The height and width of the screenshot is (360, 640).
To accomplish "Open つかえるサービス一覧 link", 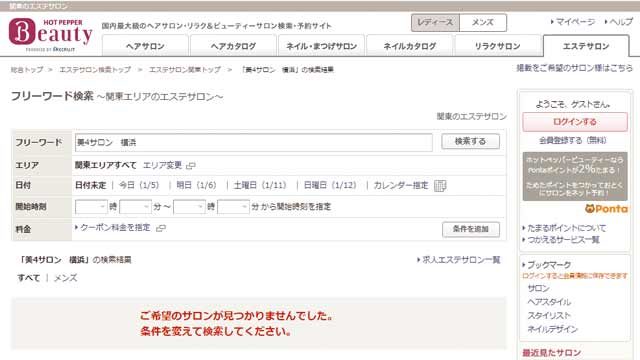I will (x=563, y=240).
